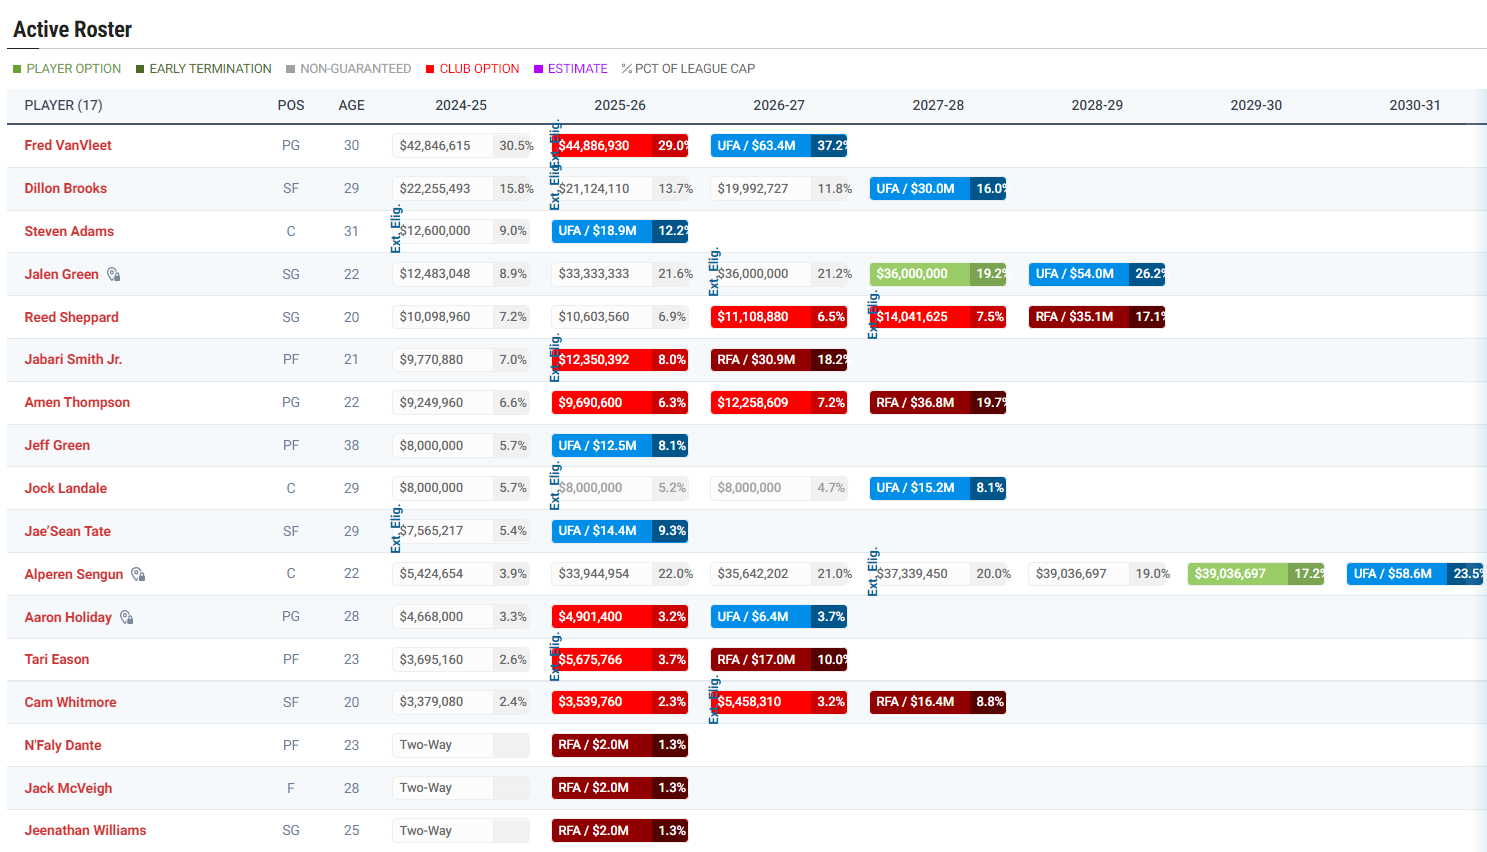Click the note icon next to Jalen Green
This screenshot has width=1487, height=852.
[x=114, y=274]
